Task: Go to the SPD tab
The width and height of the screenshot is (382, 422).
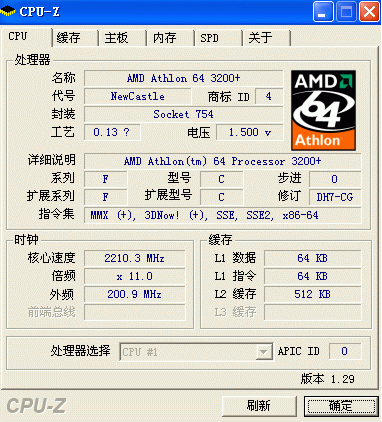Action: click(x=218, y=38)
